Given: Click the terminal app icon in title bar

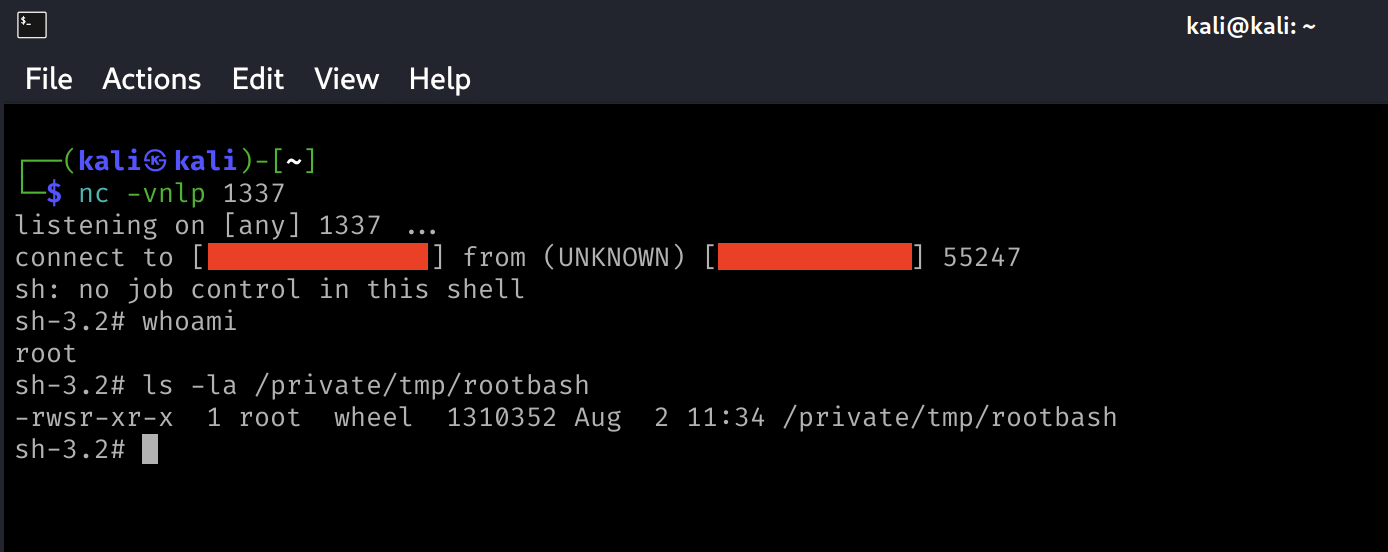Looking at the screenshot, I should (32, 25).
